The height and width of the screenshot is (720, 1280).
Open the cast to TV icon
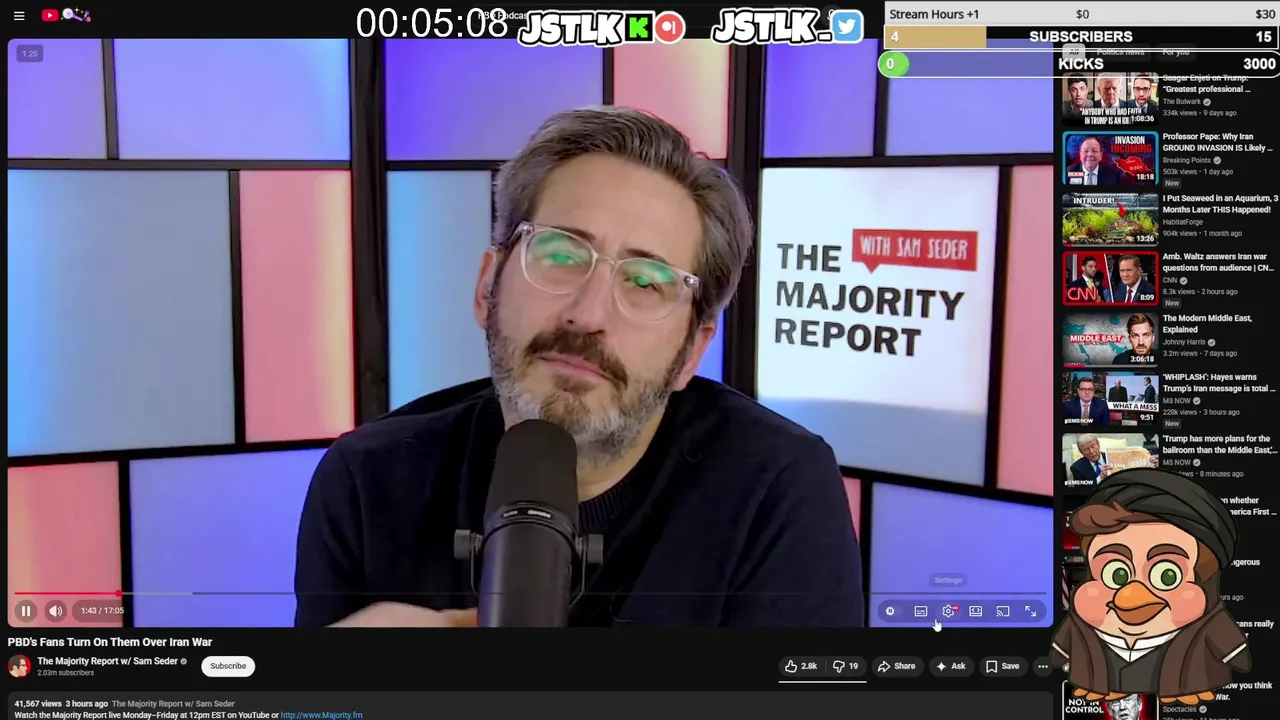(x=1003, y=611)
